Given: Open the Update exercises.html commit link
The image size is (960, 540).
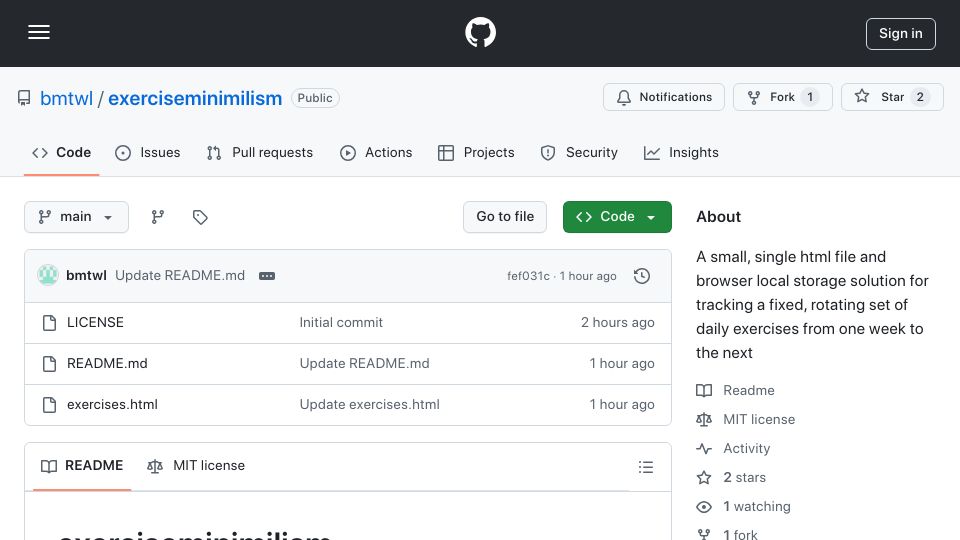Looking at the screenshot, I should click(x=369, y=405).
